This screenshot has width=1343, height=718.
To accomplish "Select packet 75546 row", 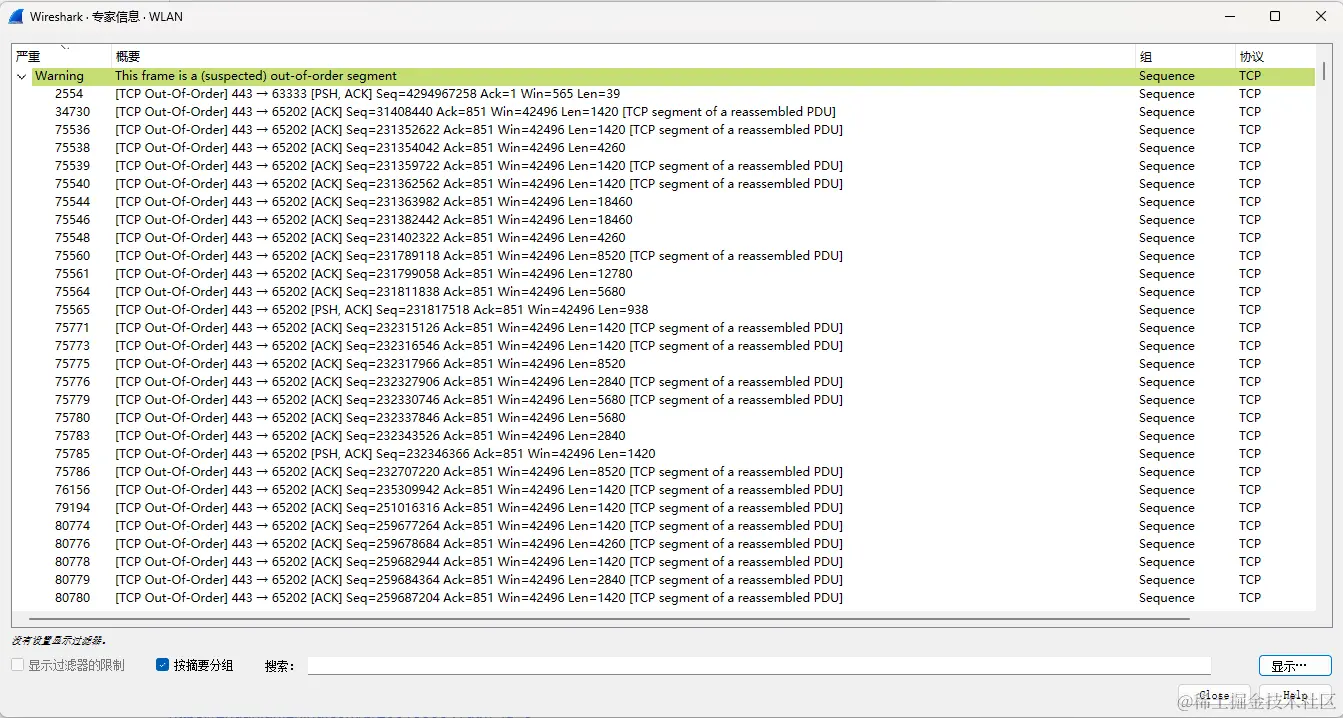I will 663,220.
